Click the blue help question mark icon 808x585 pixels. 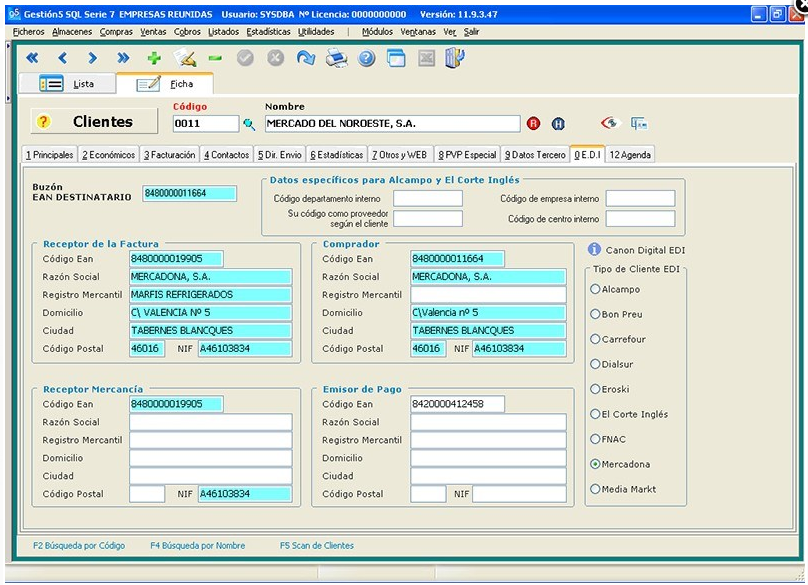(x=367, y=59)
